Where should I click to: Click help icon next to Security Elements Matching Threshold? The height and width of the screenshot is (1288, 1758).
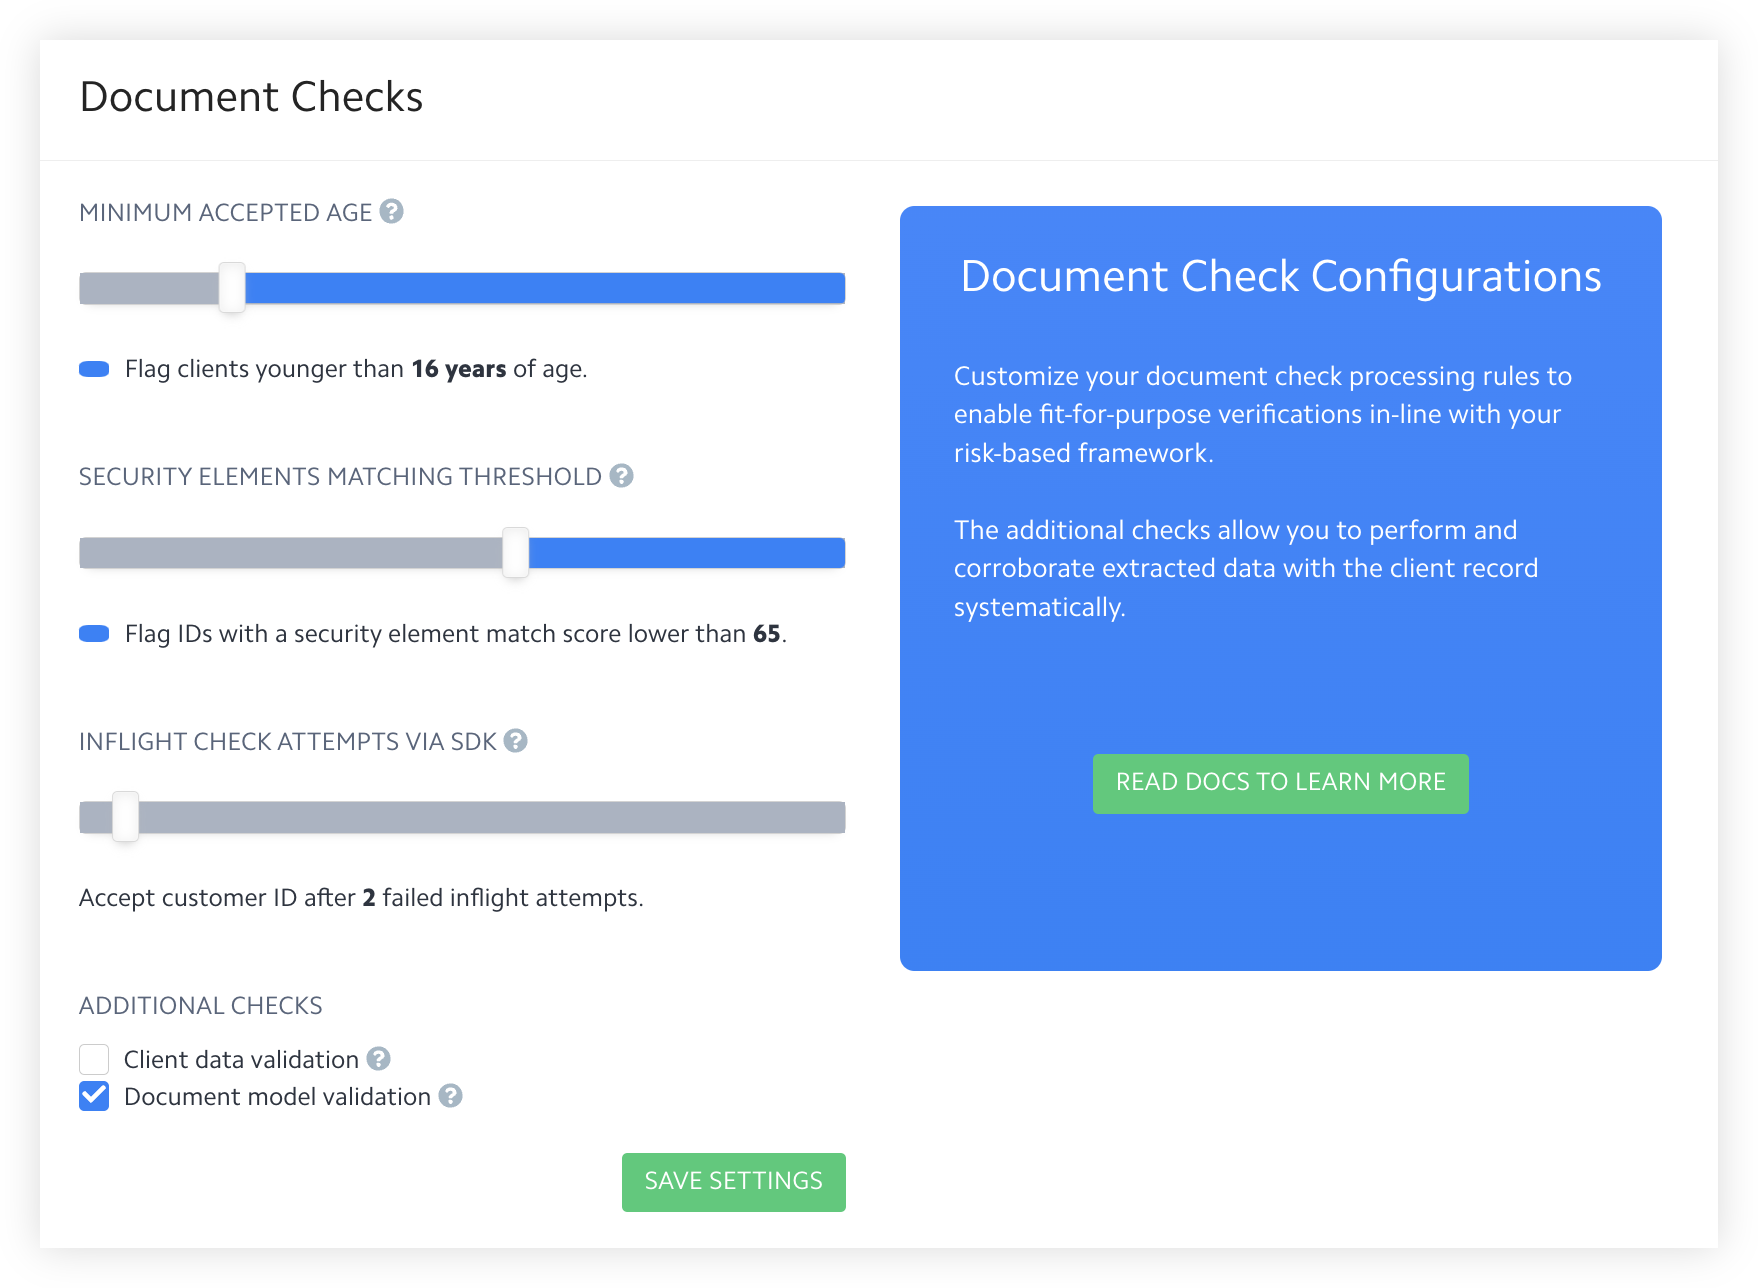[x=621, y=476]
